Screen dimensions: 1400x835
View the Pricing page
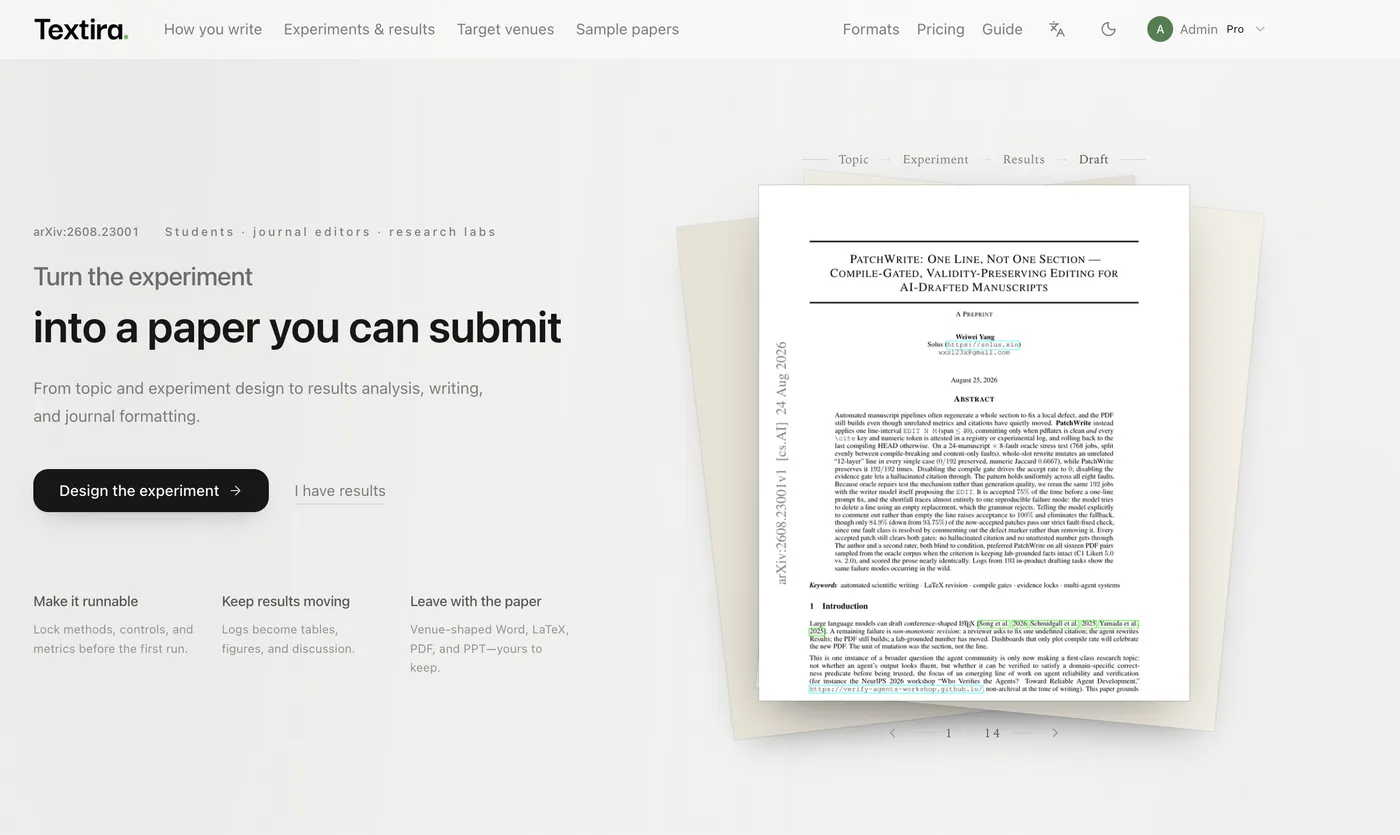coord(941,29)
